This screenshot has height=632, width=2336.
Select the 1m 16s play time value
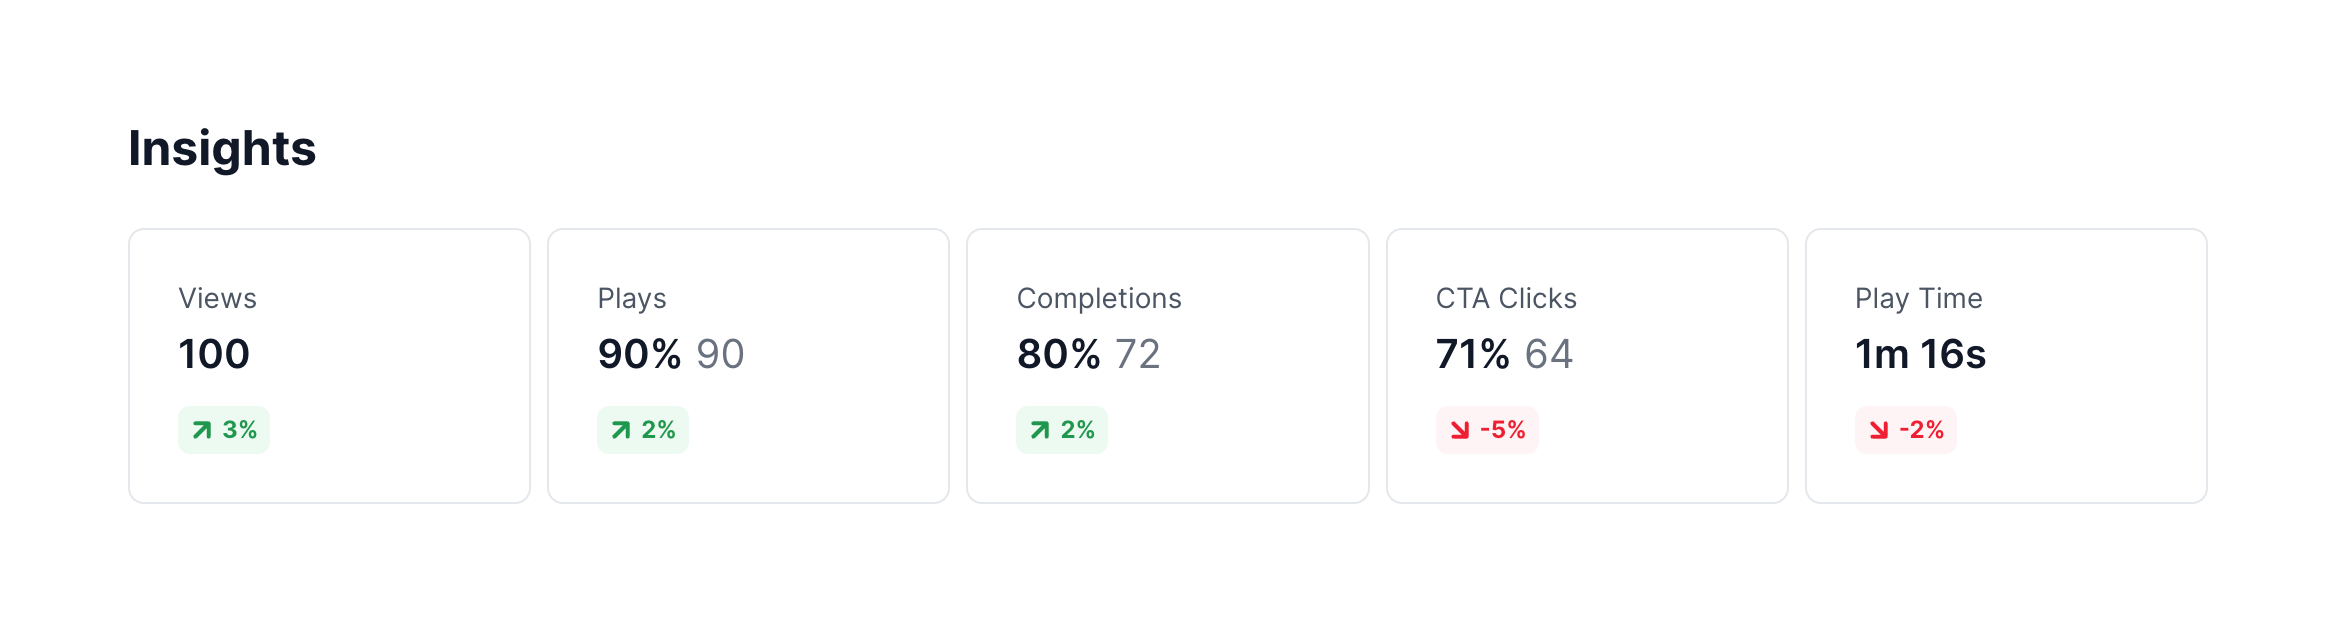coord(1920,354)
